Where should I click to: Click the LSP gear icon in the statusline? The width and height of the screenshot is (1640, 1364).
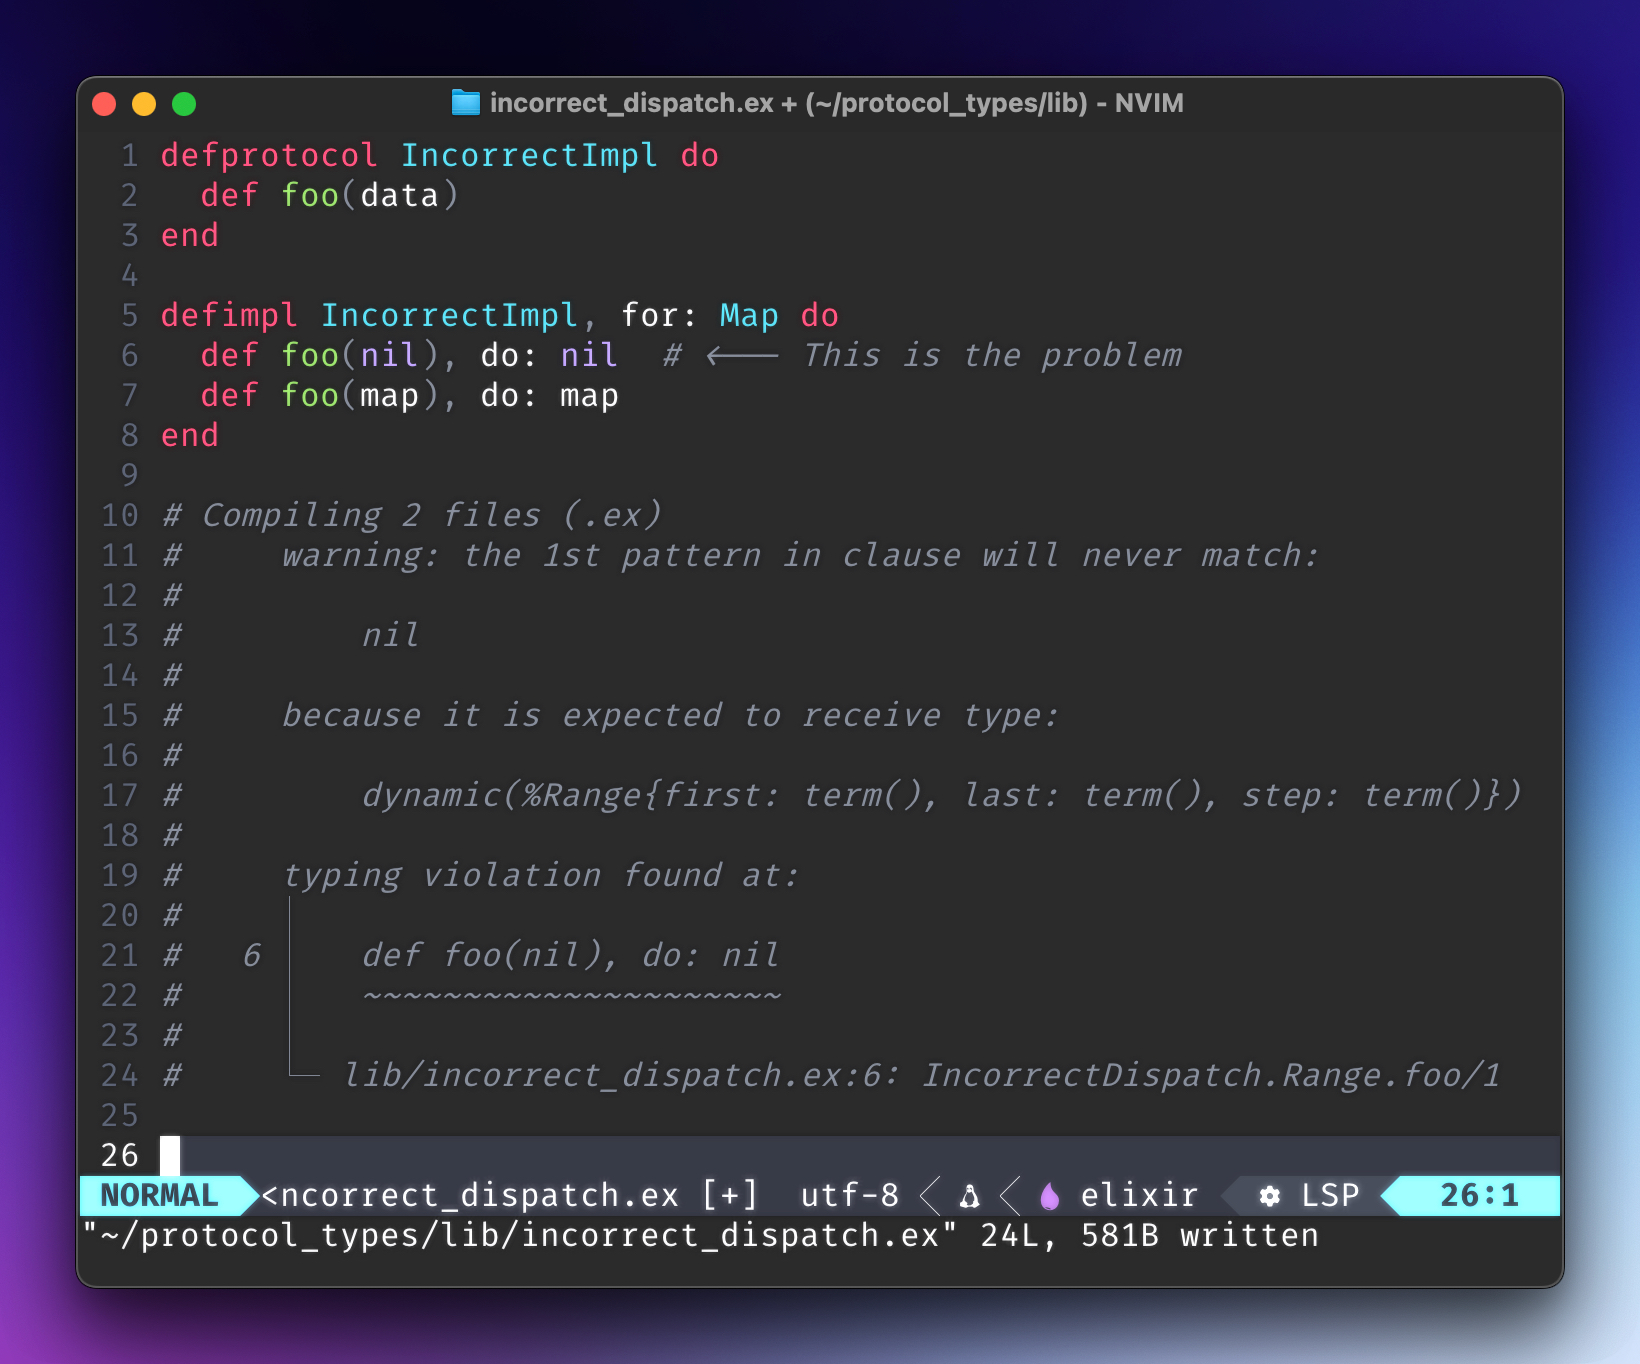coord(1269,1196)
